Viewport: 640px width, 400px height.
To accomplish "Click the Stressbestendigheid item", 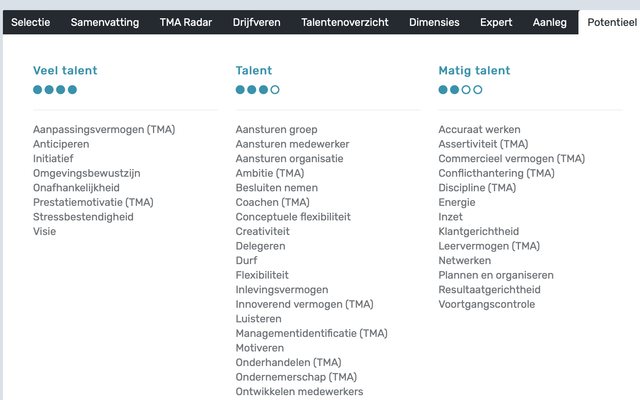I will pos(83,217).
